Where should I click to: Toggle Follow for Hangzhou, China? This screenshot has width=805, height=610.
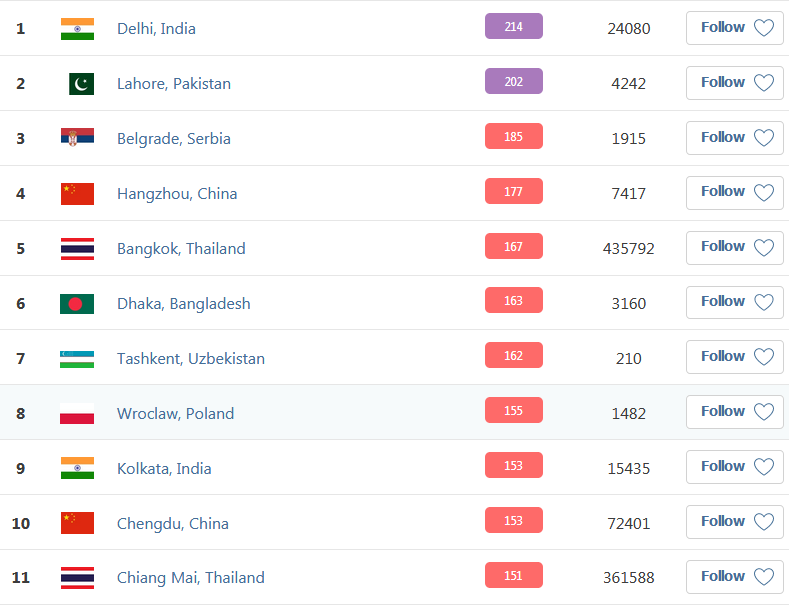pos(734,193)
